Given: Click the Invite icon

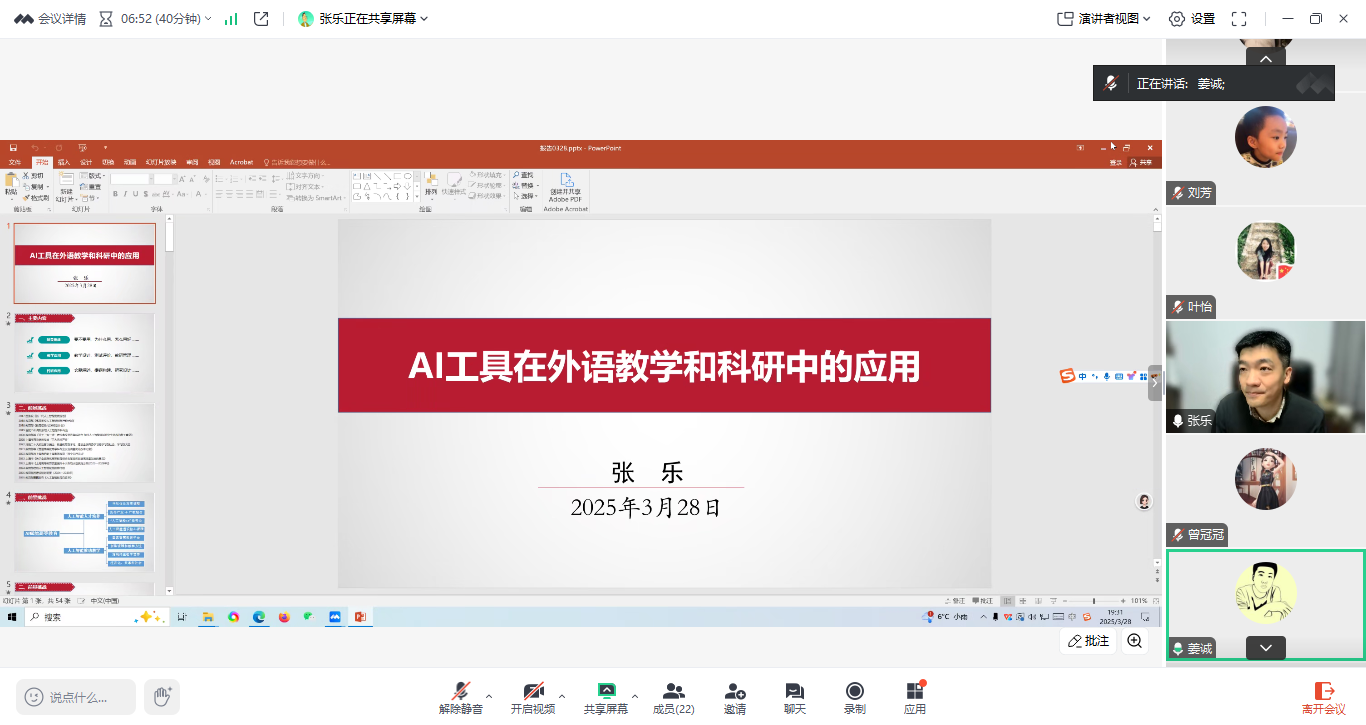Looking at the screenshot, I should click(735, 697).
